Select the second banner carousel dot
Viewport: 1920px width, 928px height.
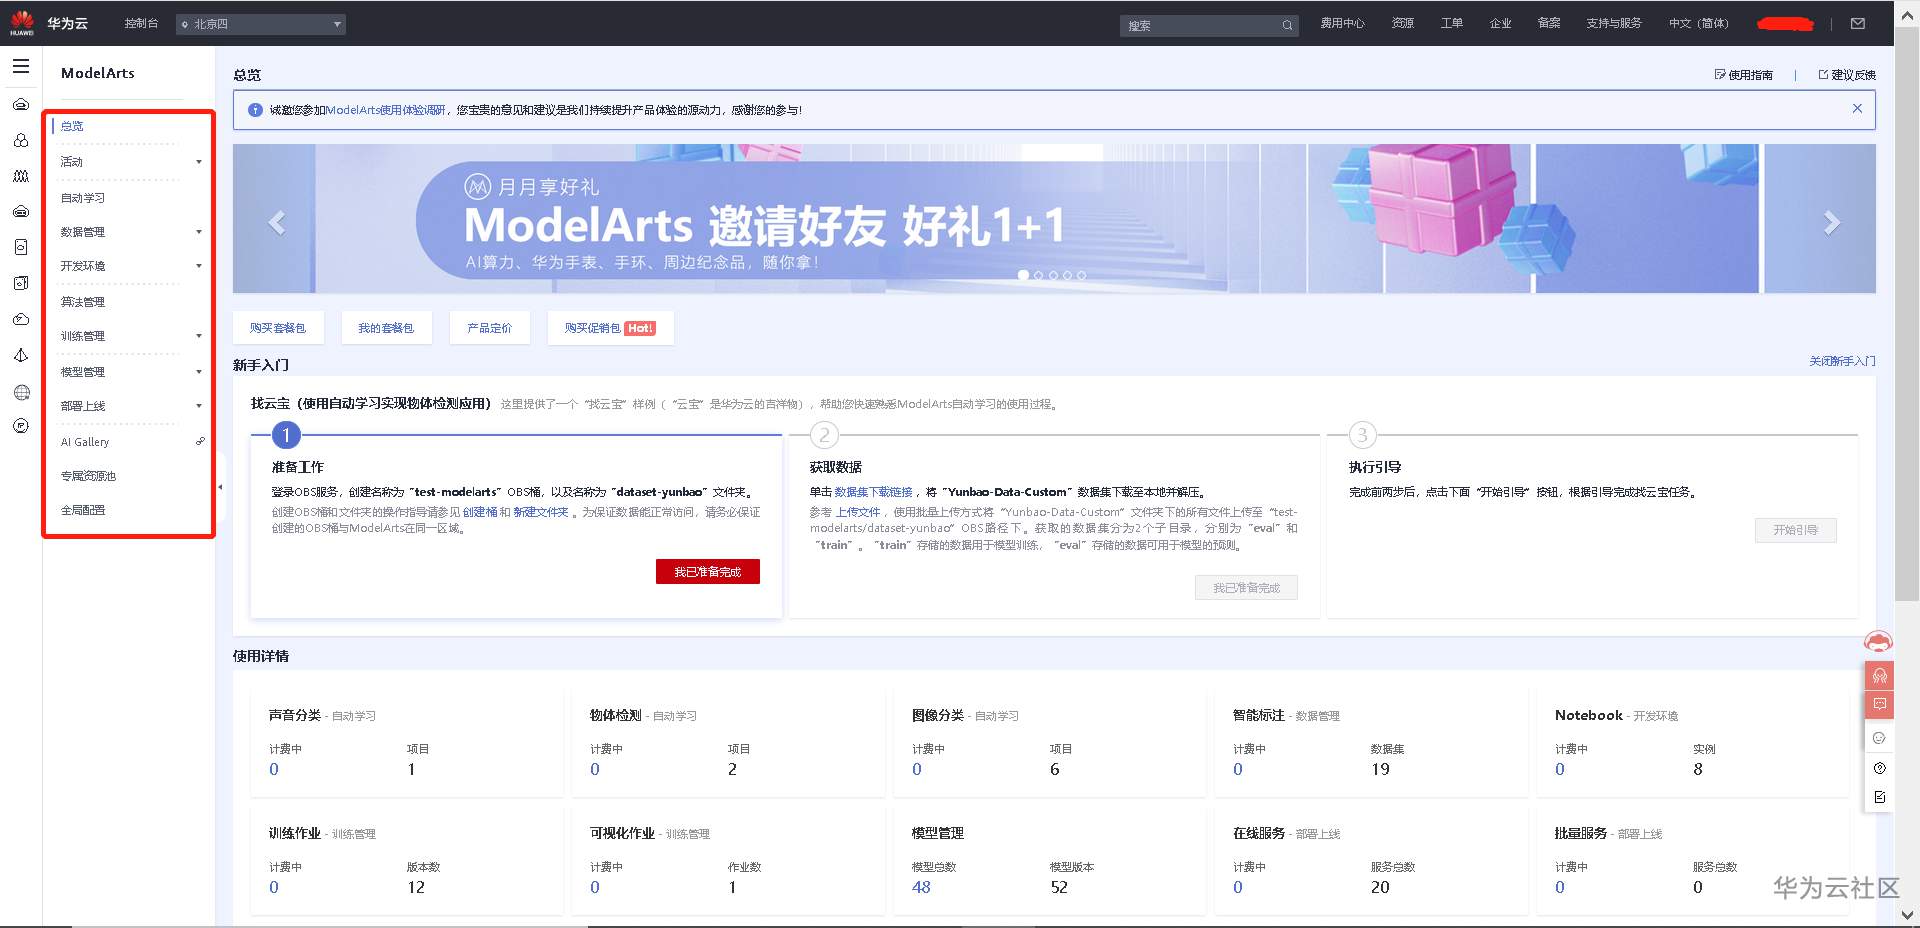(1038, 276)
